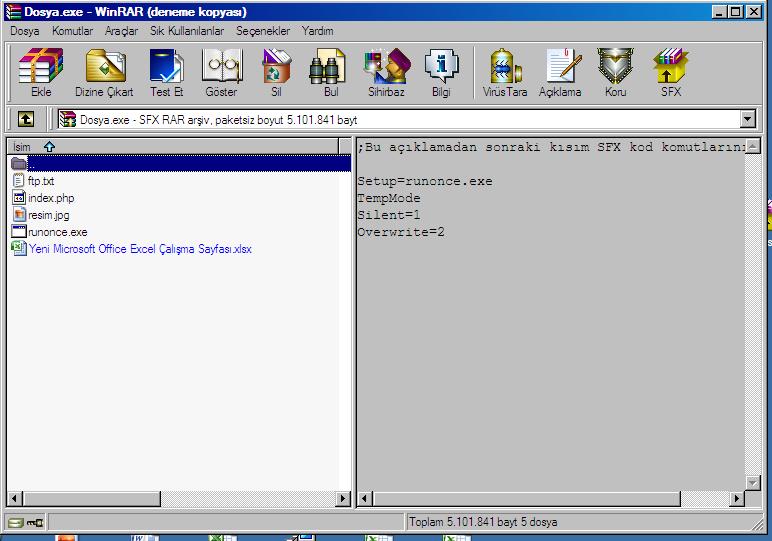Open the Göster view tool
The width and height of the screenshot is (772, 541).
[x=222, y=72]
